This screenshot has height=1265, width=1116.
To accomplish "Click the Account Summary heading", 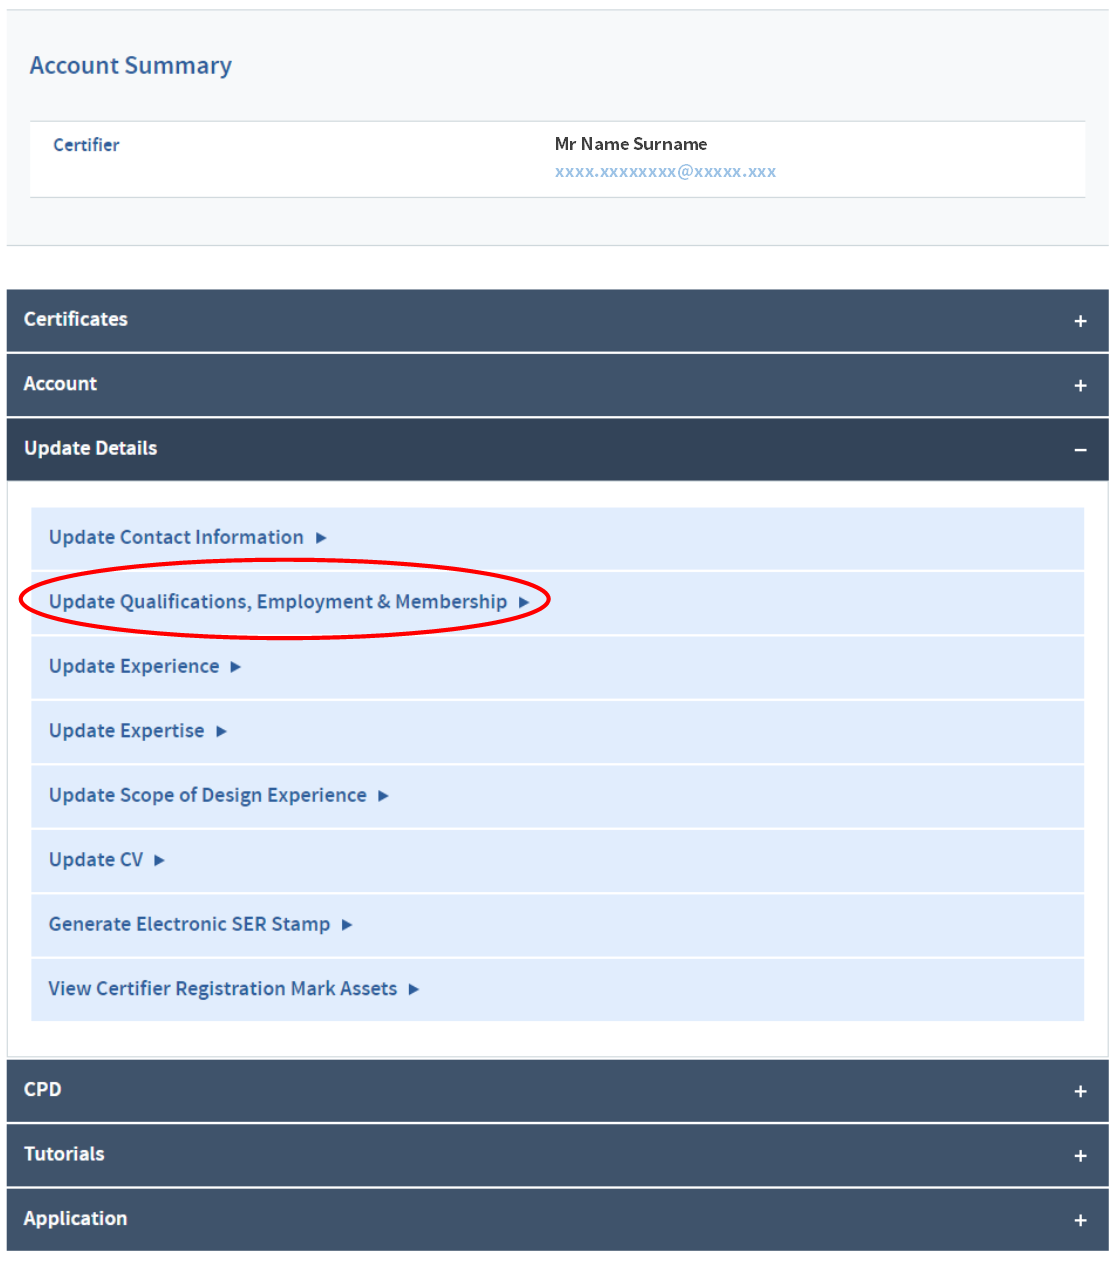I will (131, 66).
